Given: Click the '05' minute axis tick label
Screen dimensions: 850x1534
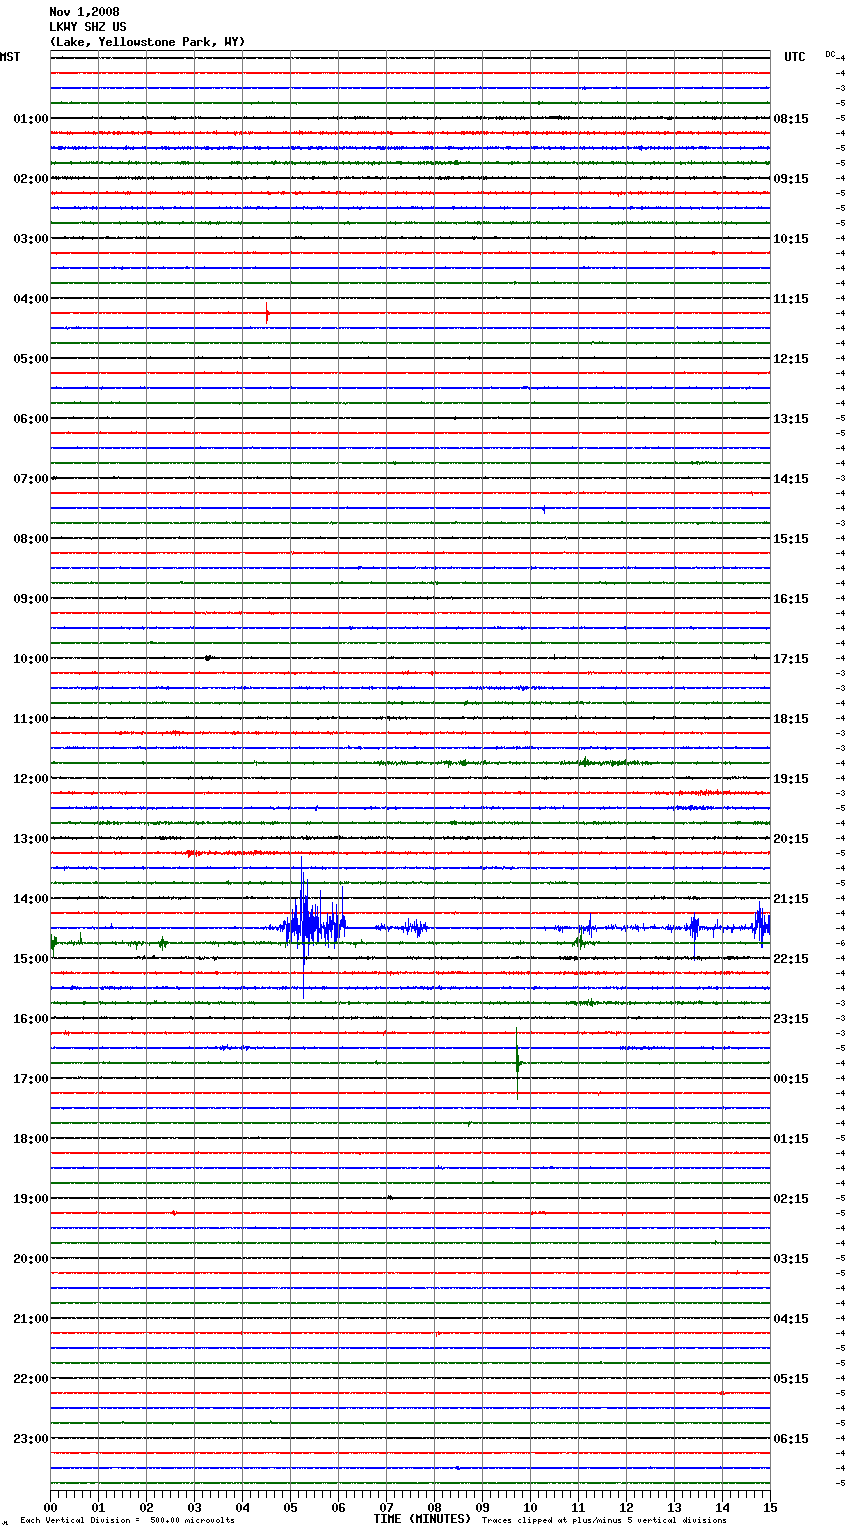Looking at the screenshot, I should [291, 1507].
